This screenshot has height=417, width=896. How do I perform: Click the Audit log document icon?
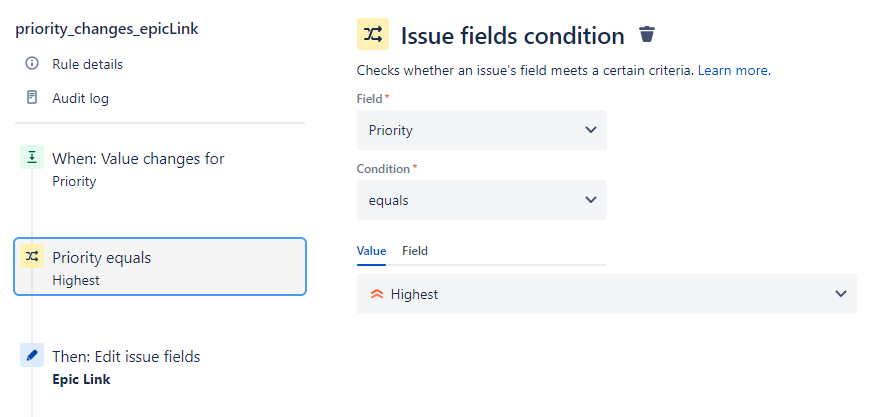point(31,98)
